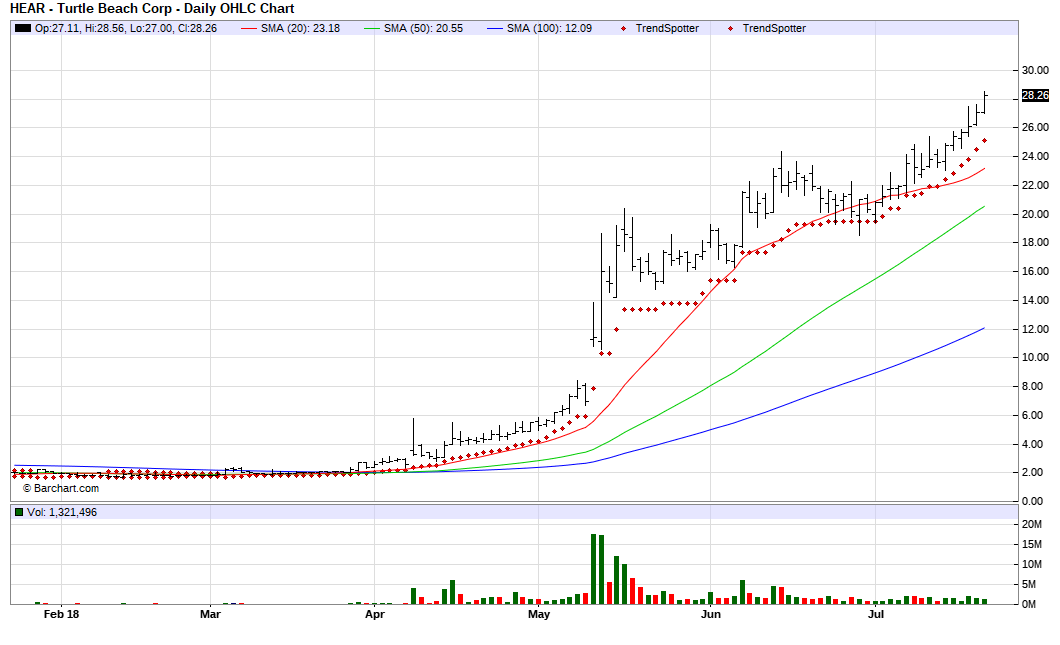
Task: Click the 'Jun' date axis label
Action: coord(710,615)
